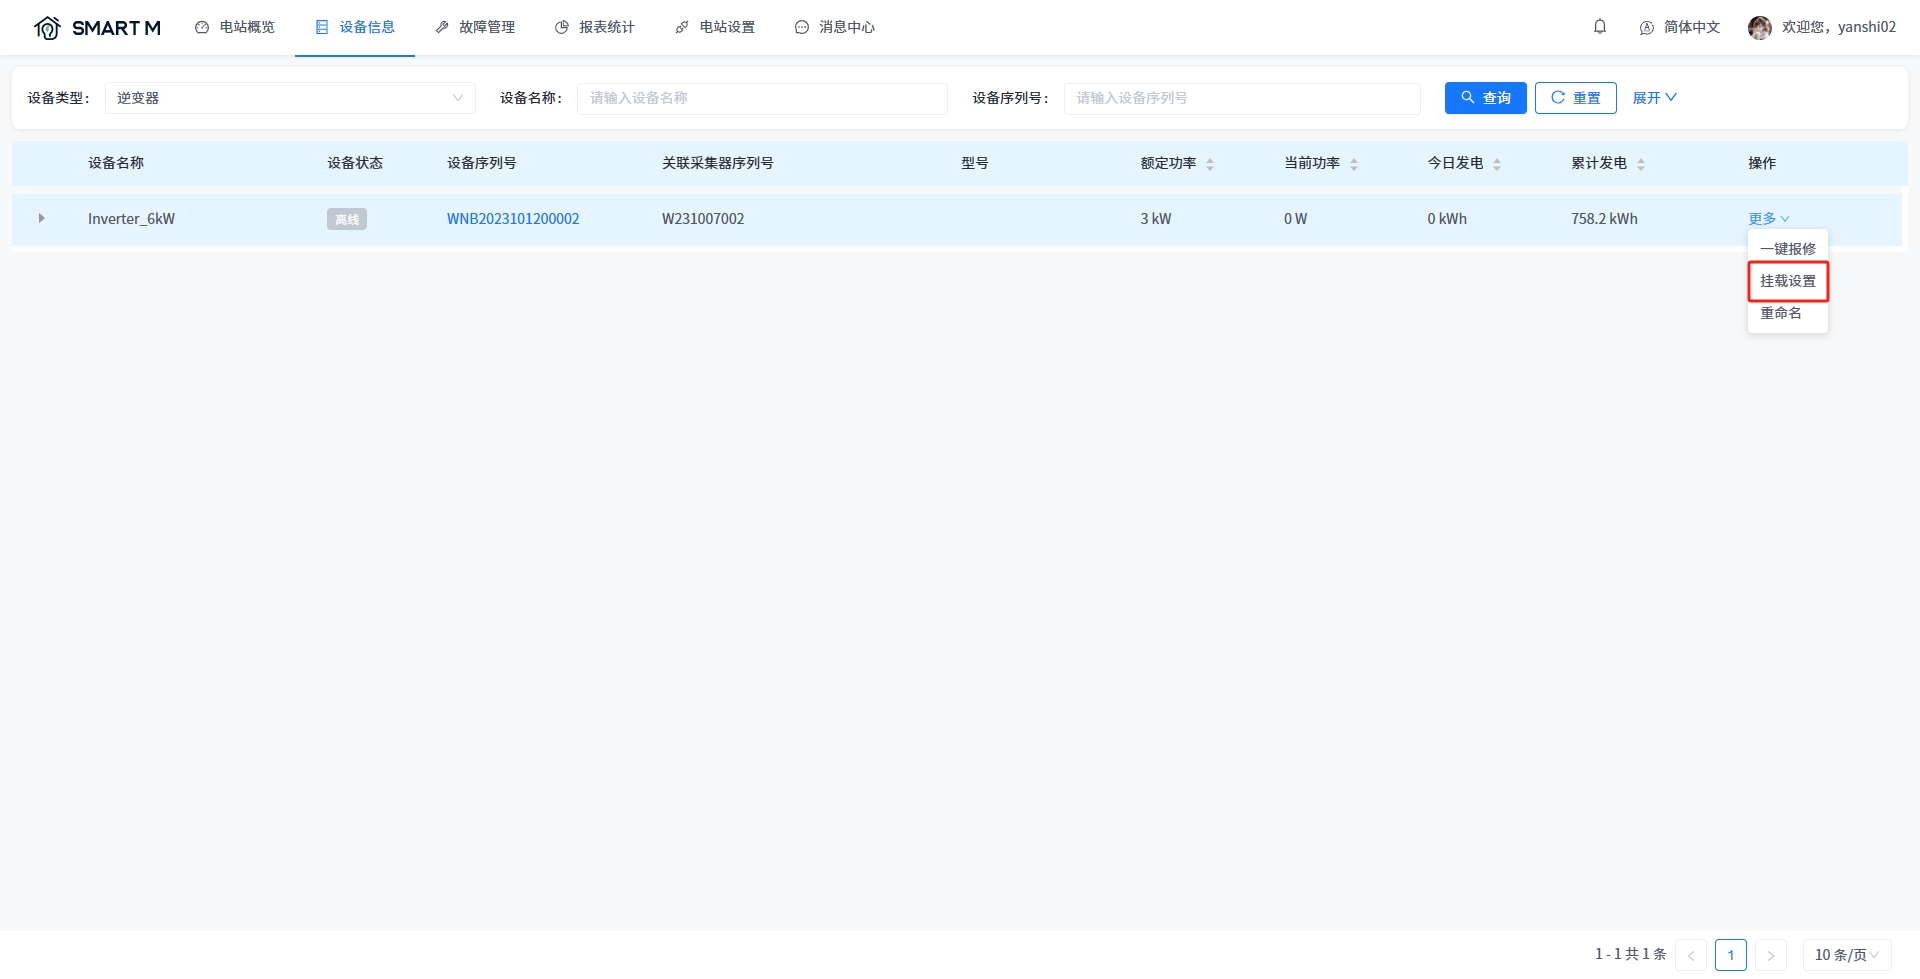Image resolution: width=1920 pixels, height=979 pixels.
Task: Click the blue 查询 search button
Action: [x=1485, y=98]
